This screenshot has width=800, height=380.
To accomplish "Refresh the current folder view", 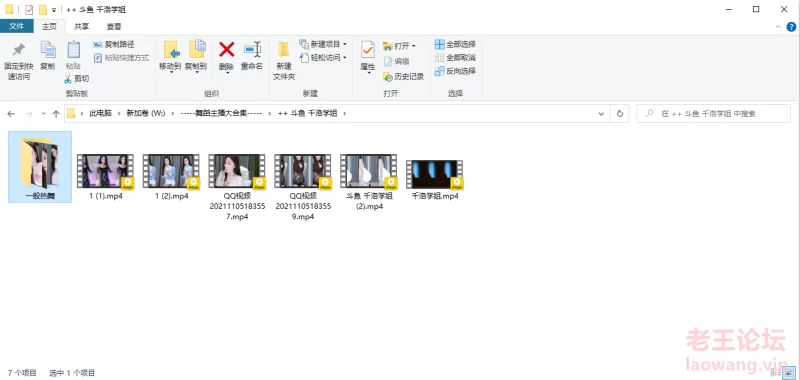I will pyautogui.click(x=620, y=114).
